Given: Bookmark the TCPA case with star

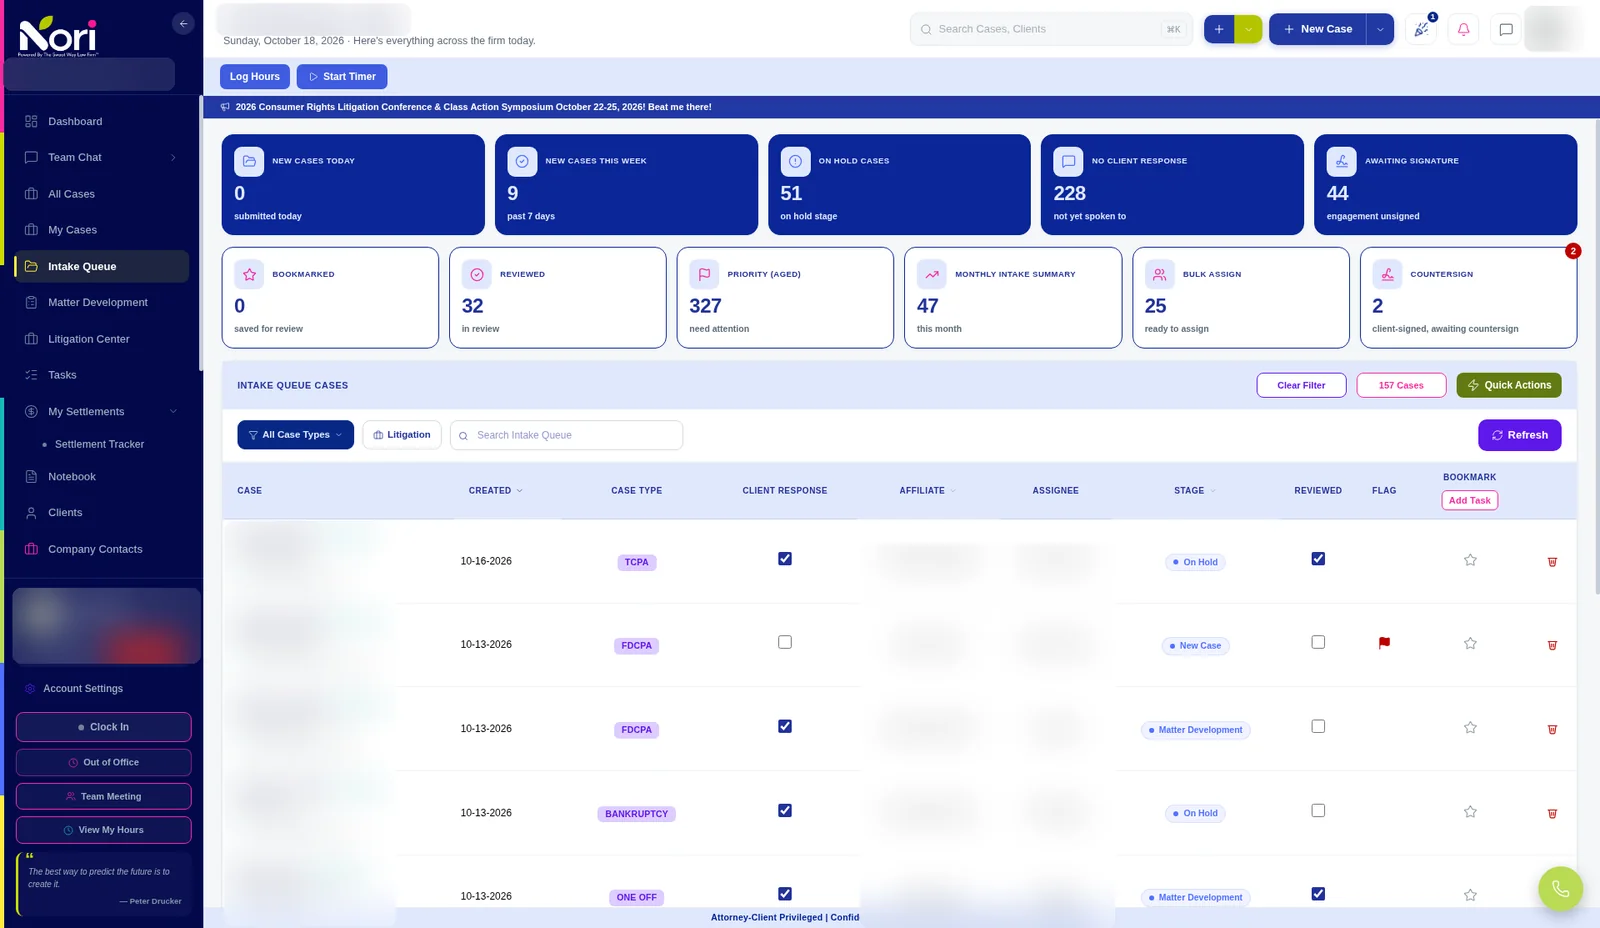Looking at the screenshot, I should tap(1470, 560).
